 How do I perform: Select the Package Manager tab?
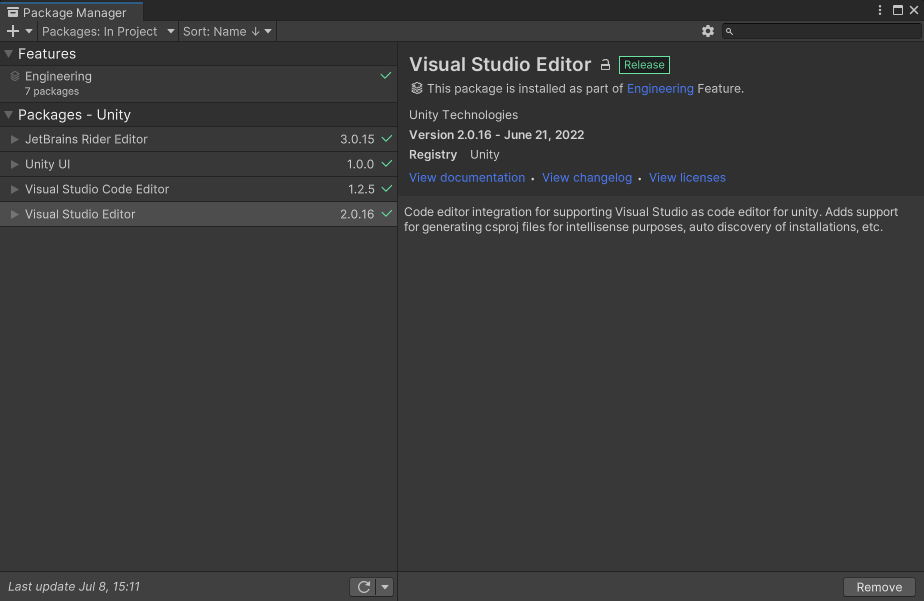click(71, 12)
